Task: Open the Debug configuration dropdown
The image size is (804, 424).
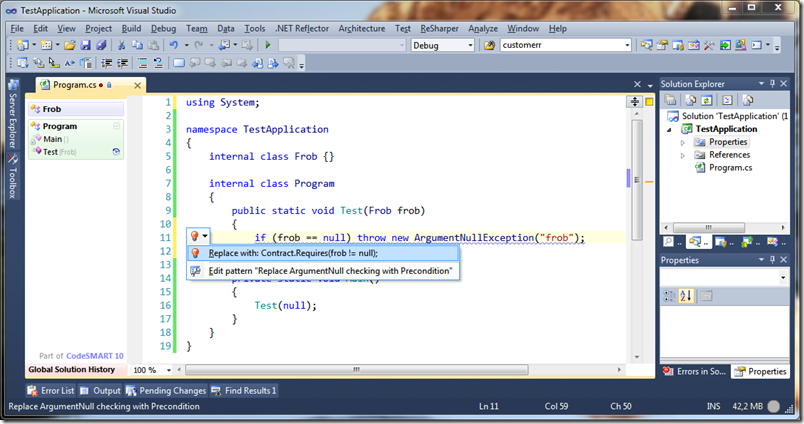Action: (470, 45)
